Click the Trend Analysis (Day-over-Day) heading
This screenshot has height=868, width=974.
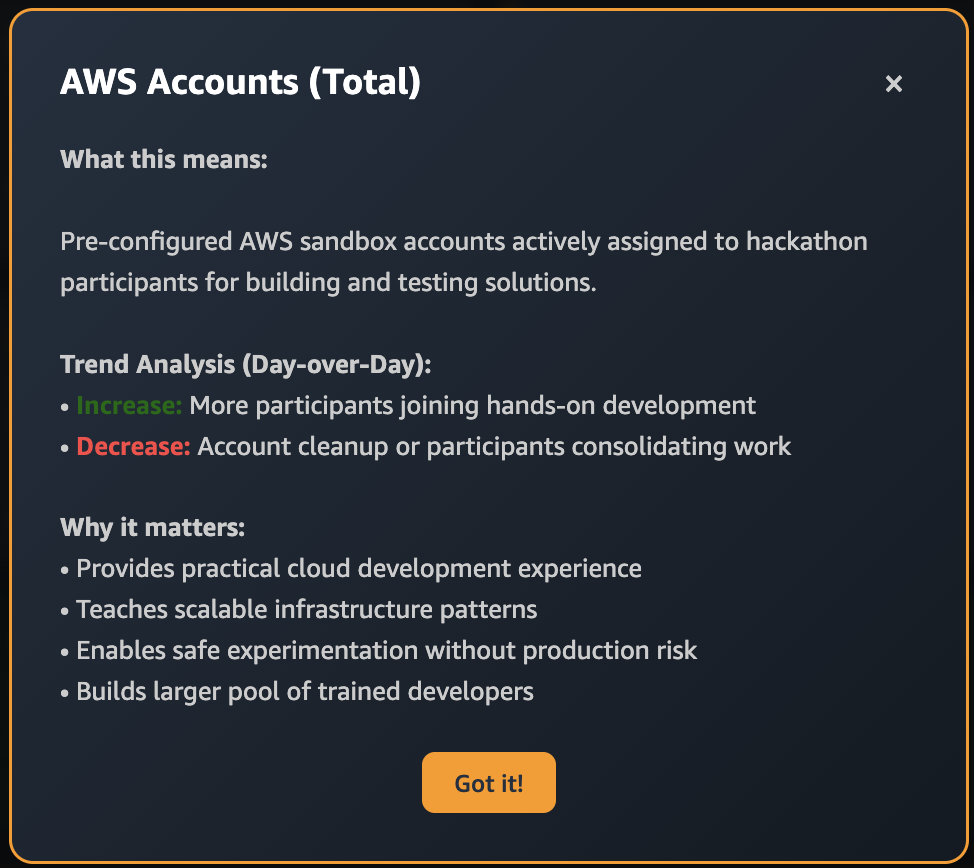(246, 364)
